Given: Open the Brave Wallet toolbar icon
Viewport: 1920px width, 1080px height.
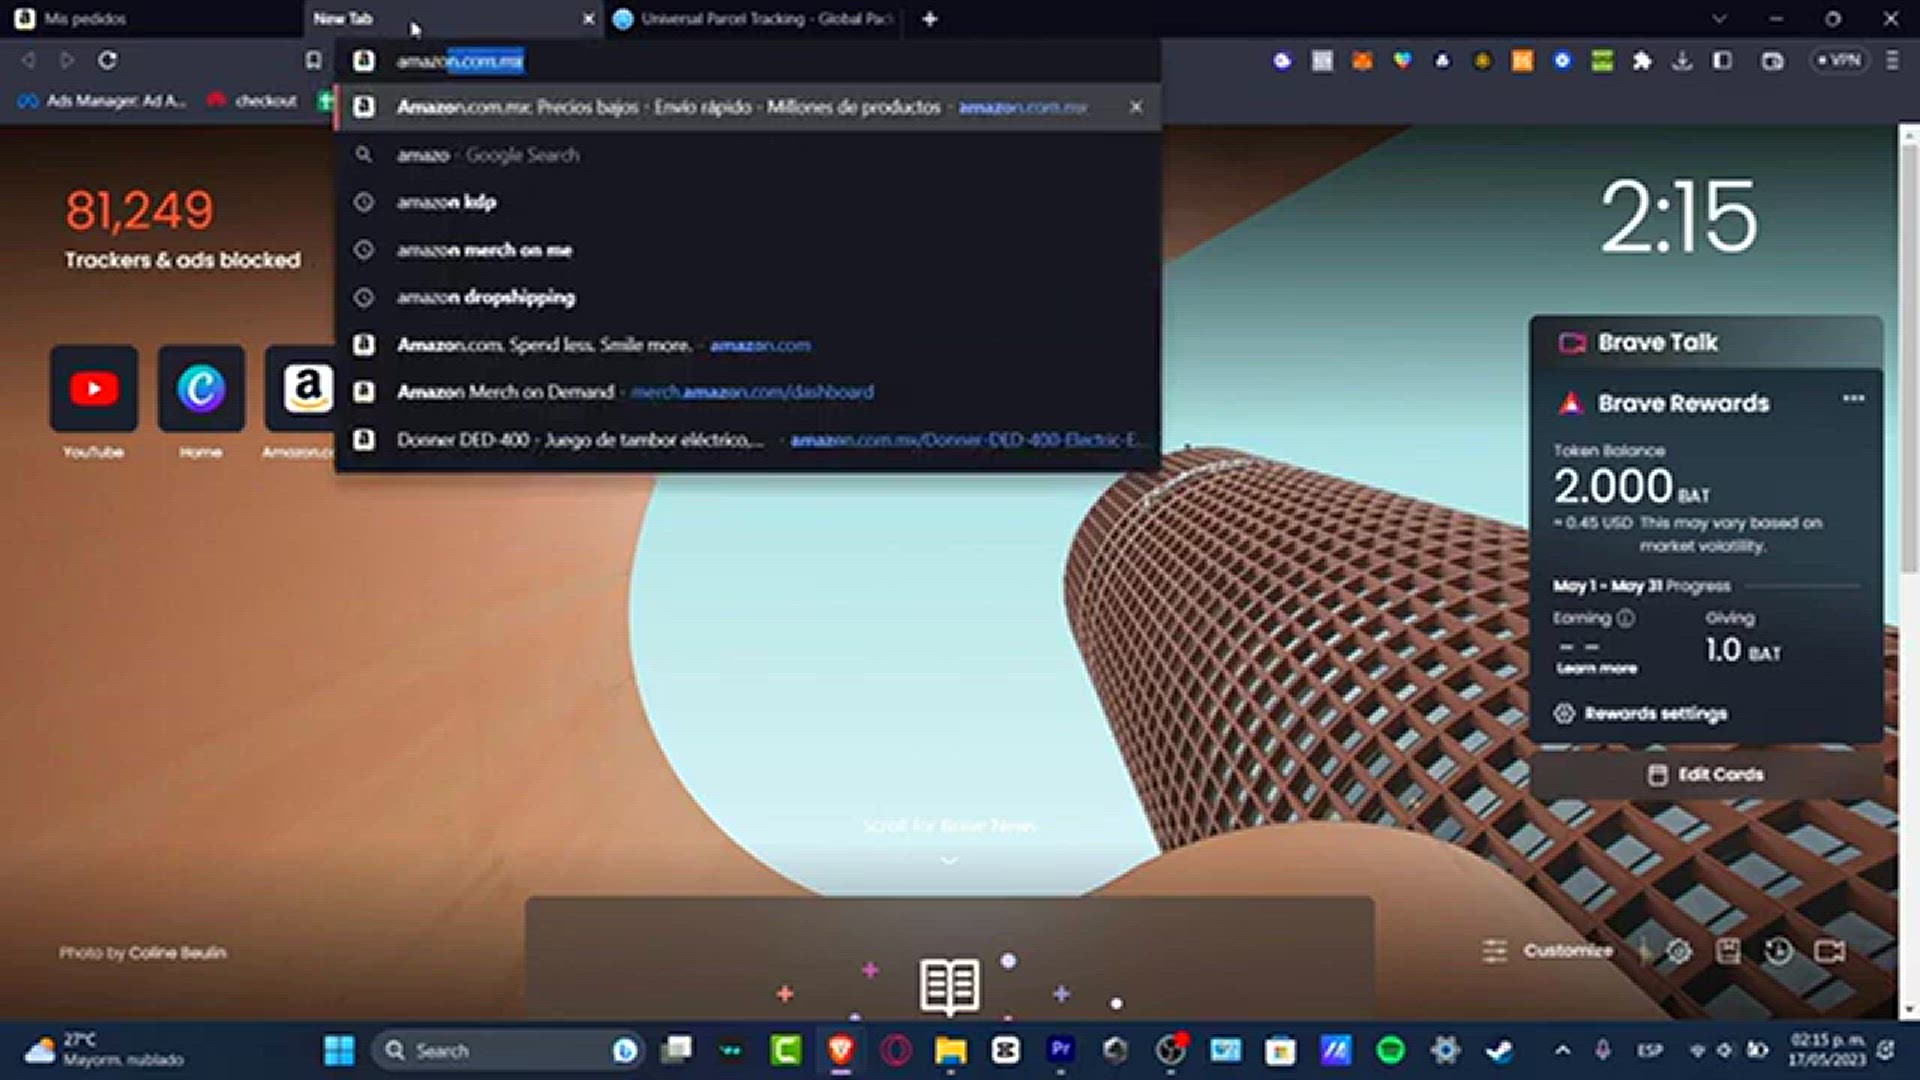Looking at the screenshot, I should pyautogui.click(x=1772, y=61).
